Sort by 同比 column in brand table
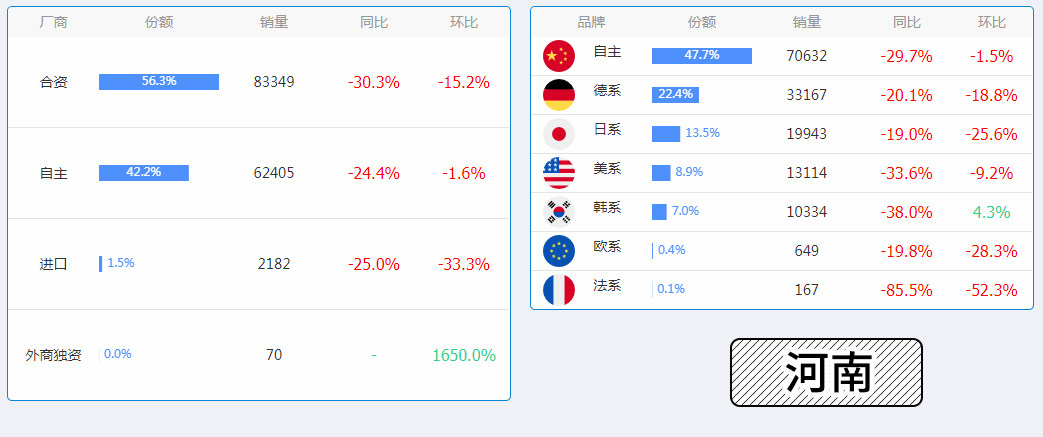 [x=906, y=22]
